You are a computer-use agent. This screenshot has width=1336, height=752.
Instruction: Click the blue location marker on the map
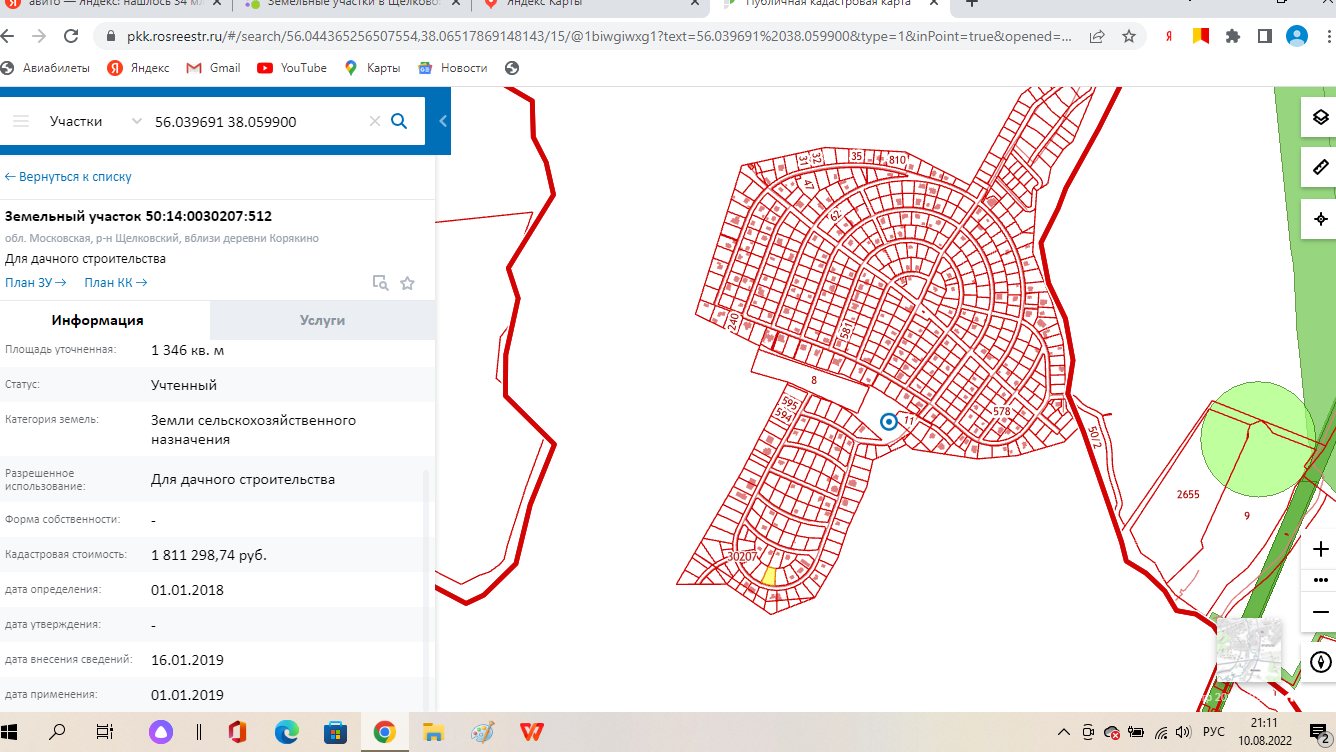point(888,422)
